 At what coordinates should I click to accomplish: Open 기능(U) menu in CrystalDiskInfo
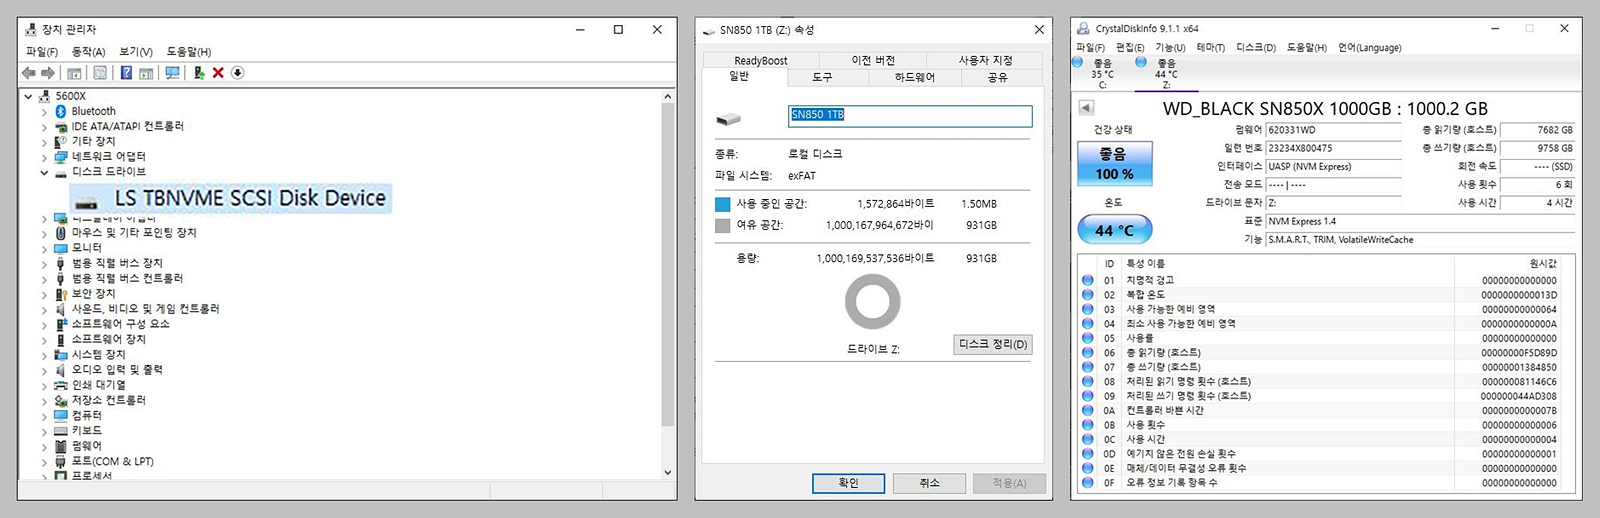1170,47
